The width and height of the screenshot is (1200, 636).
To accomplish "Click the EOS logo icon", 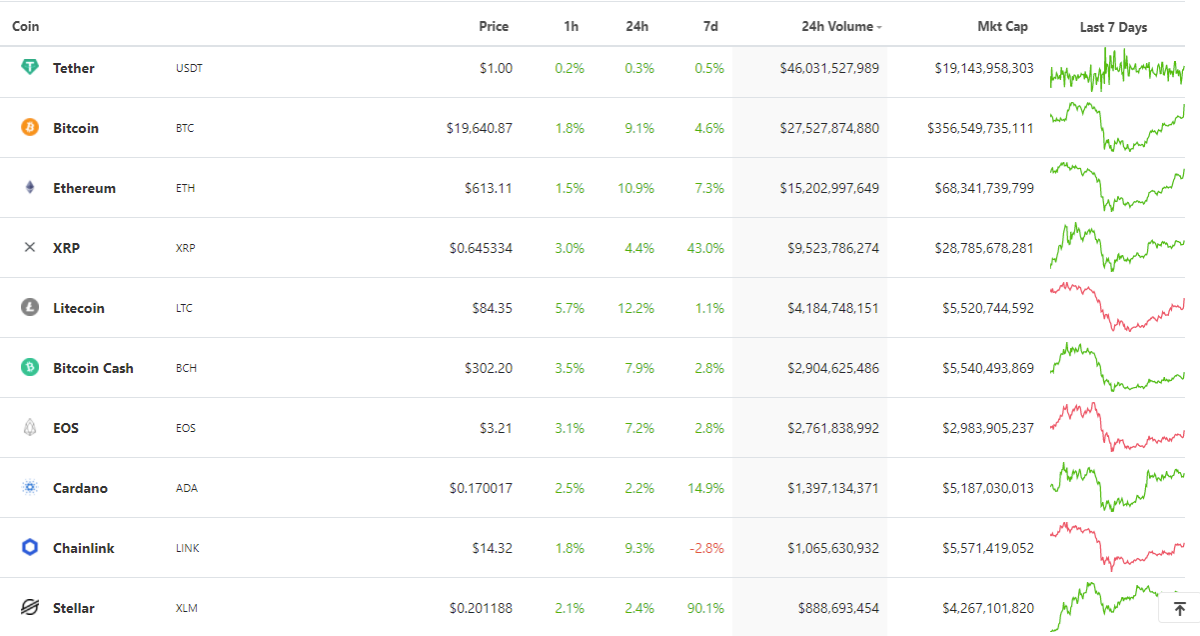I will tap(30, 427).
